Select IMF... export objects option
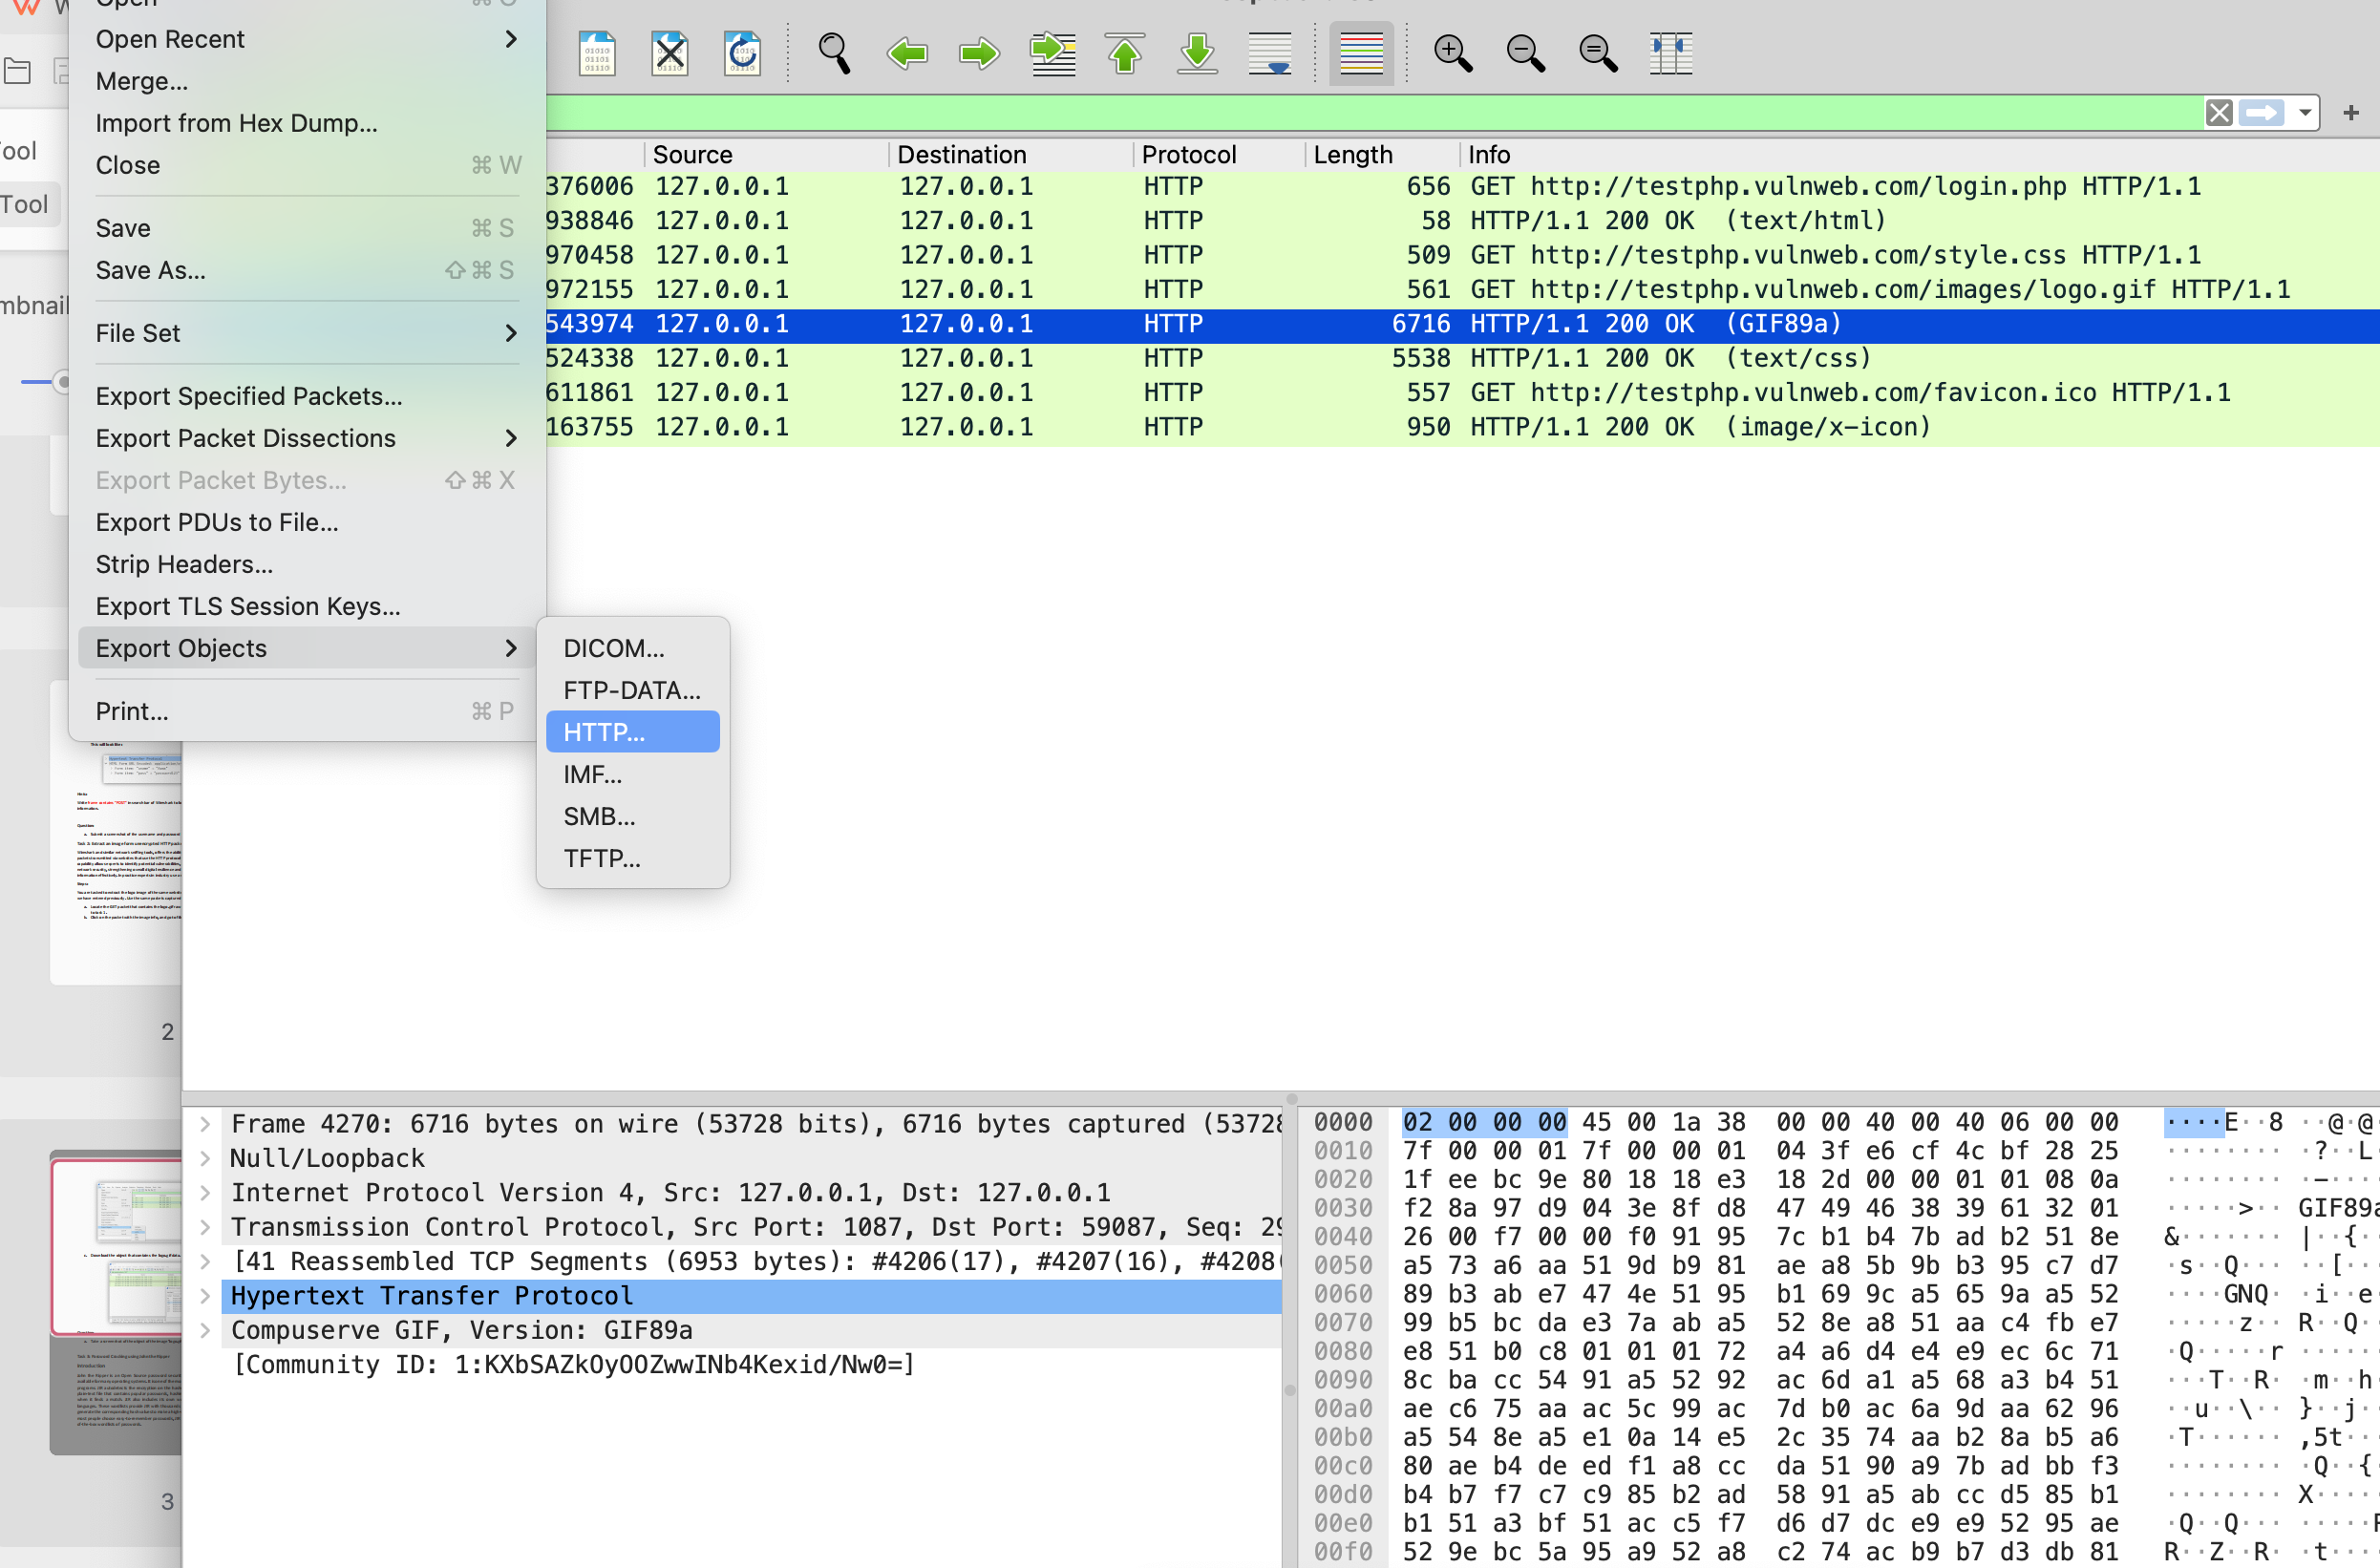This screenshot has width=2380, height=1568. (x=632, y=774)
